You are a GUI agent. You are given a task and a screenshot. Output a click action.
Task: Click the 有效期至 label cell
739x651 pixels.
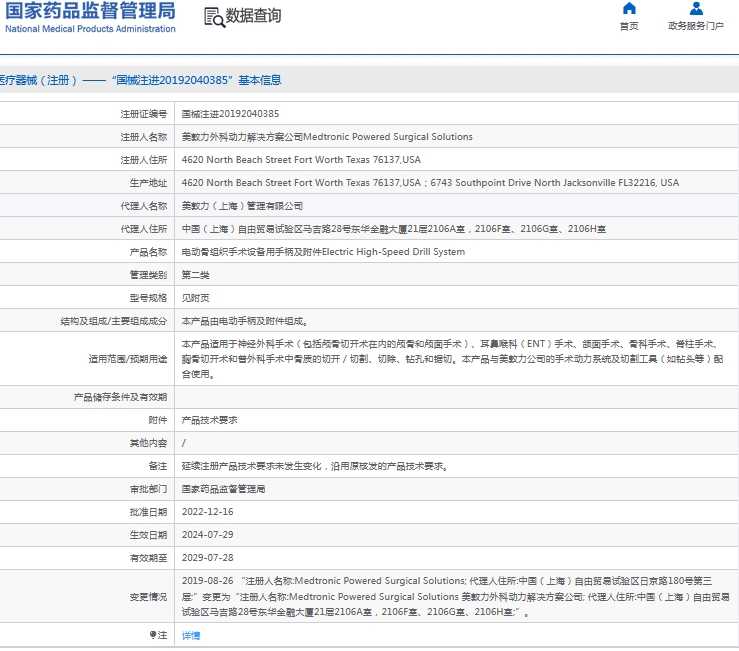(x=148, y=558)
